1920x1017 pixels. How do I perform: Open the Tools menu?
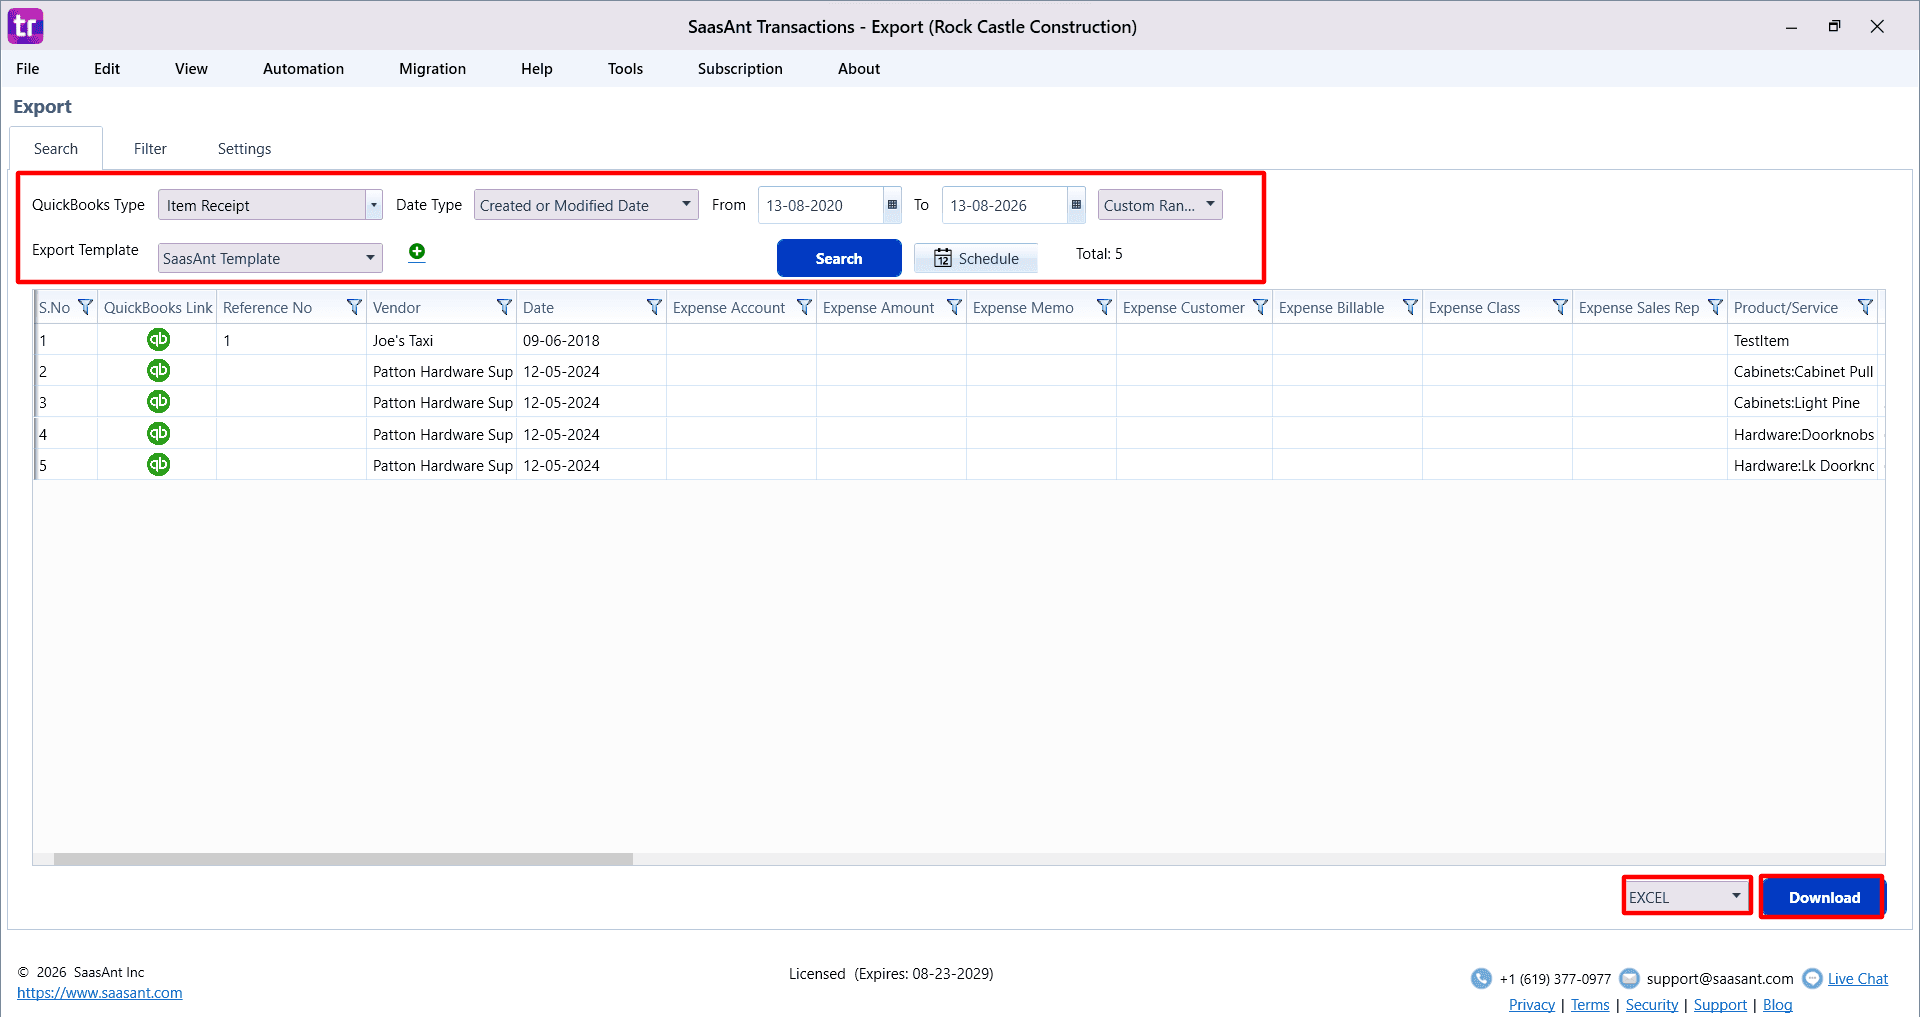[x=625, y=69]
